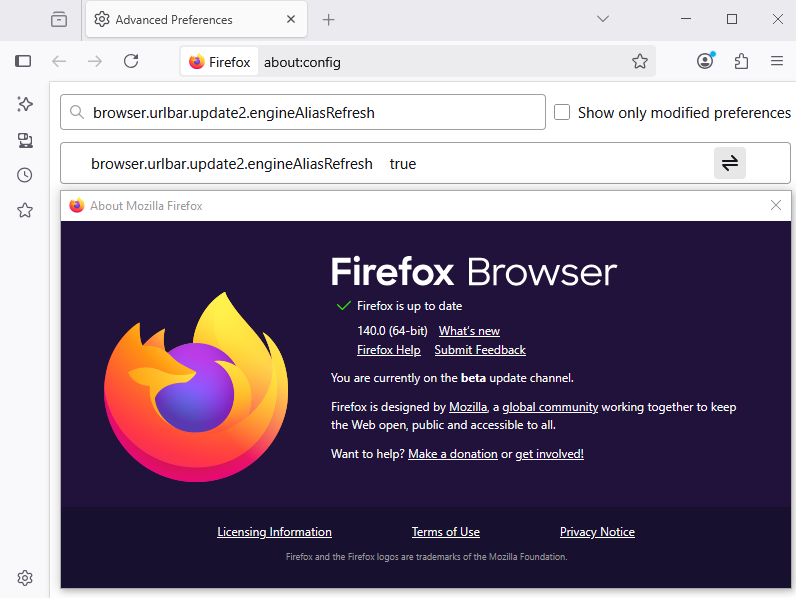Open a new tab with plus button
796x598 pixels.
328,20
